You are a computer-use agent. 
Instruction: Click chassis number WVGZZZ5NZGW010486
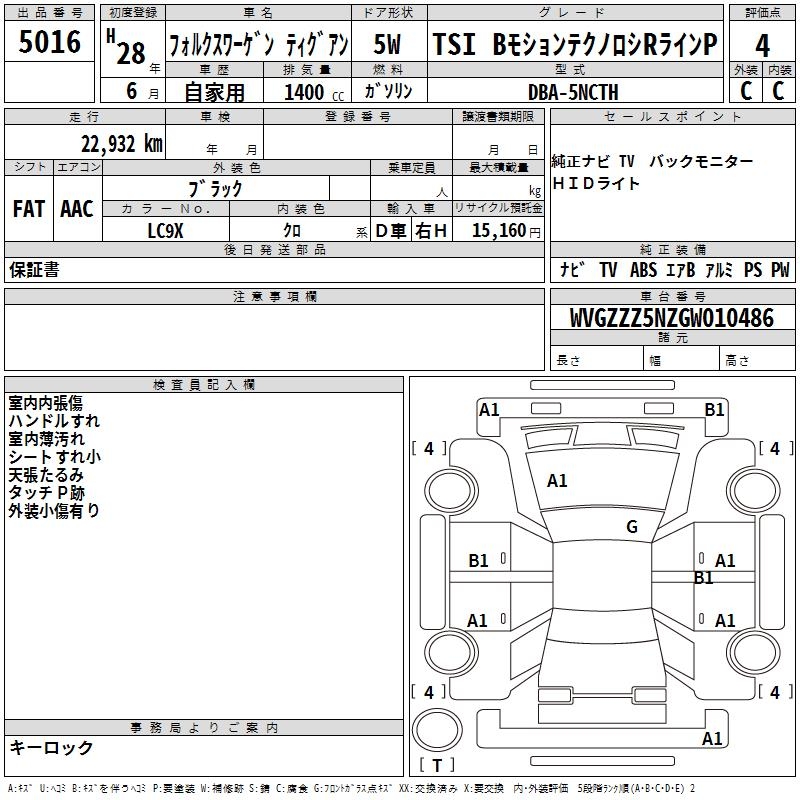tap(671, 318)
